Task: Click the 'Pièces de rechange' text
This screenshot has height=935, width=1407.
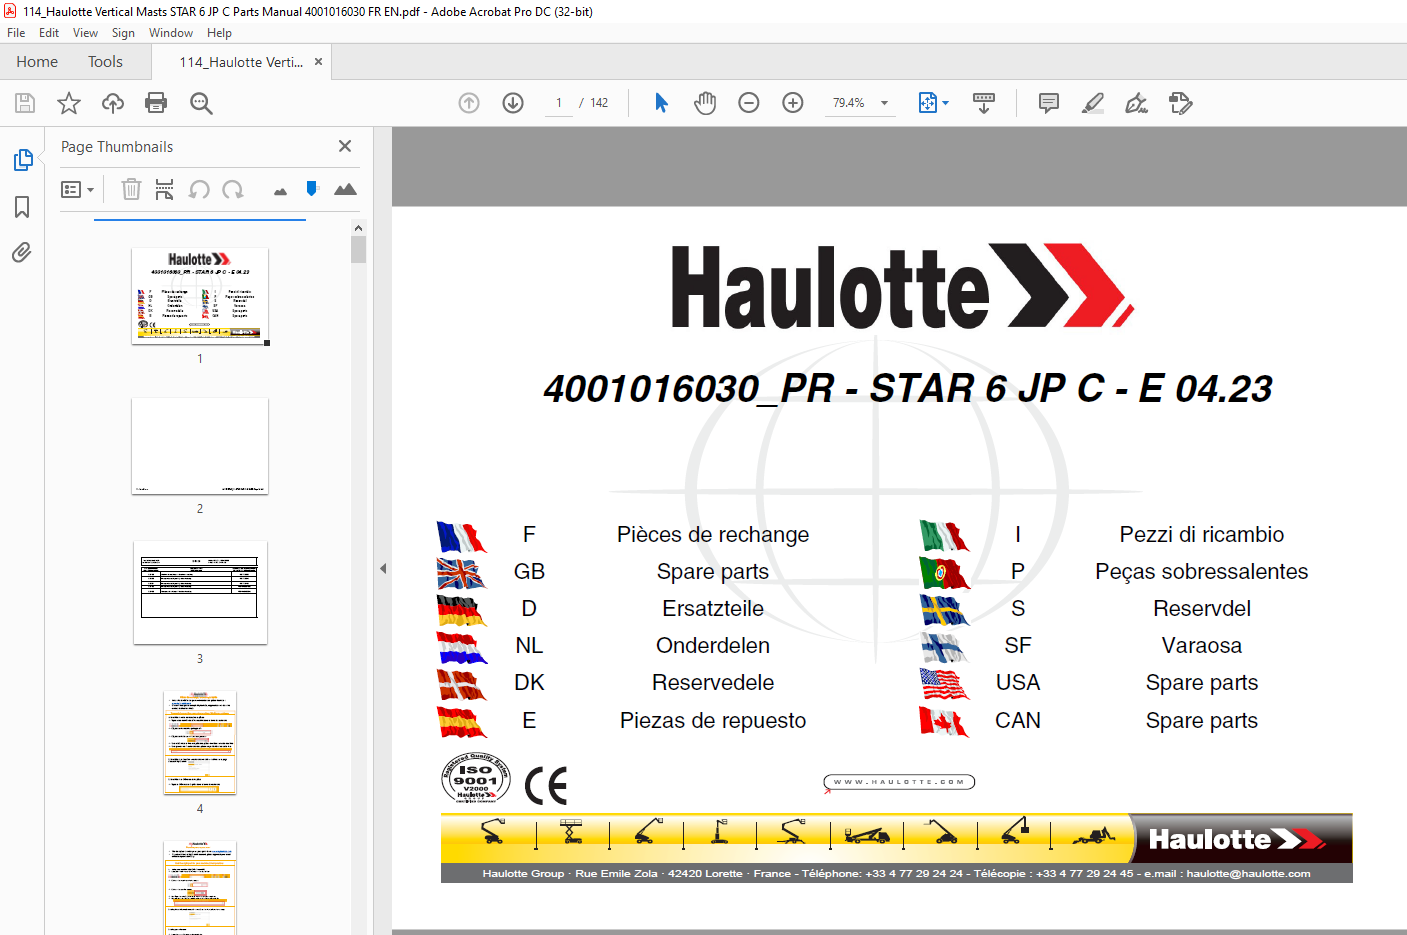Action: pyautogui.click(x=713, y=535)
